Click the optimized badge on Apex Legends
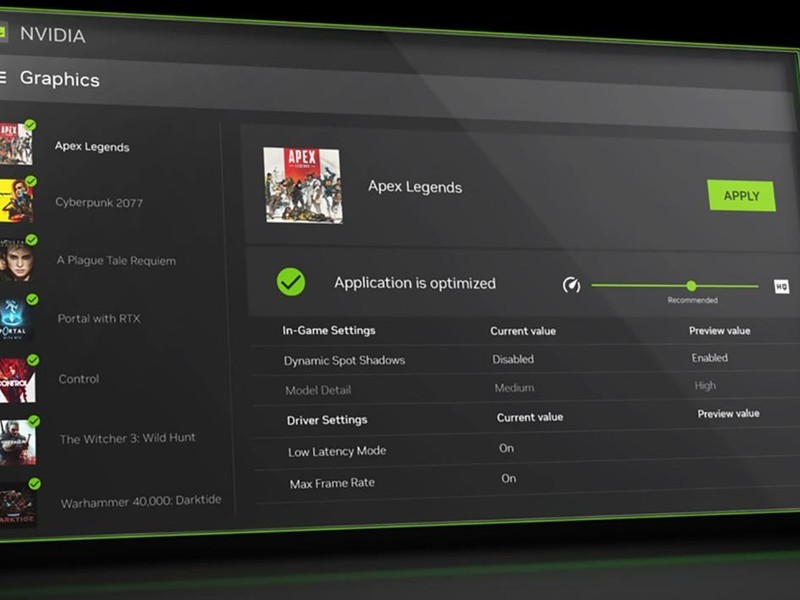Viewport: 800px width, 600px height. 30,125
